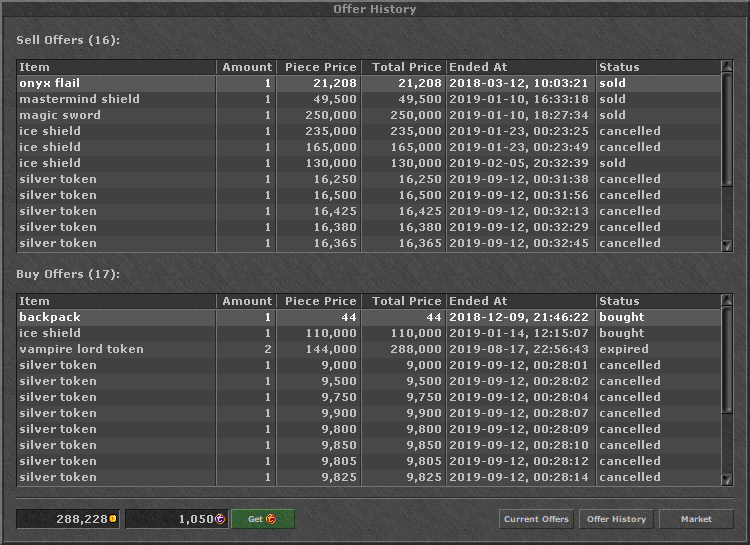750x545 pixels.
Task: Select silver token buy offer priced 9,850
Action: click(x=369, y=445)
